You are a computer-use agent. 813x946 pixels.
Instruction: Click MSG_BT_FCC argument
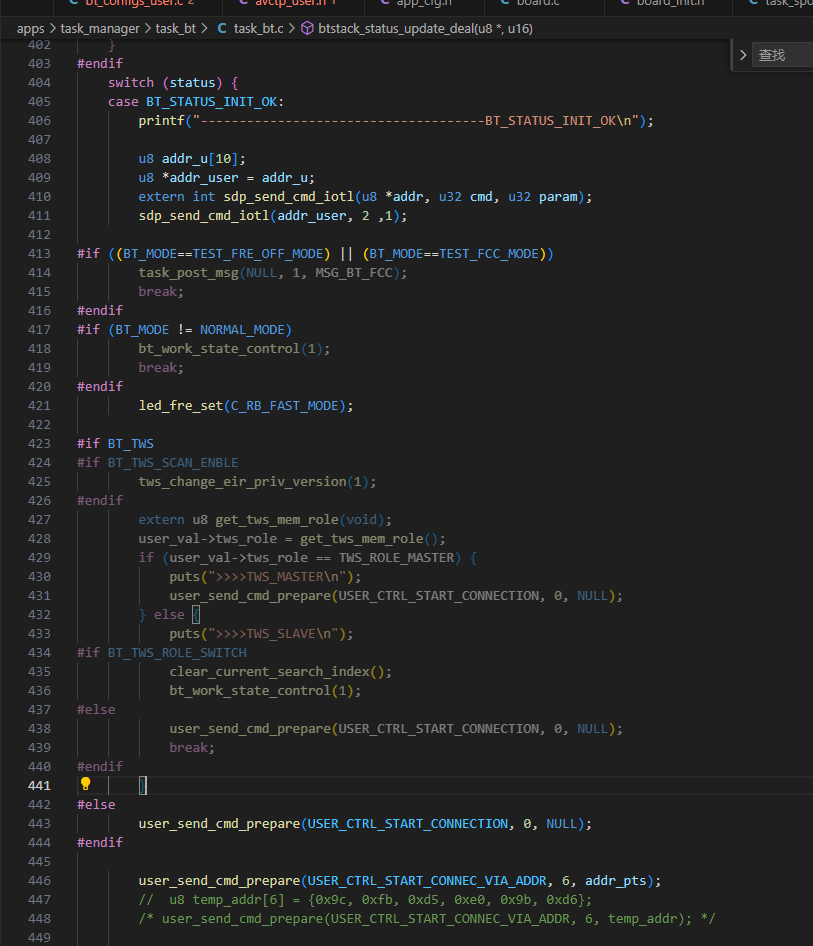tap(354, 273)
